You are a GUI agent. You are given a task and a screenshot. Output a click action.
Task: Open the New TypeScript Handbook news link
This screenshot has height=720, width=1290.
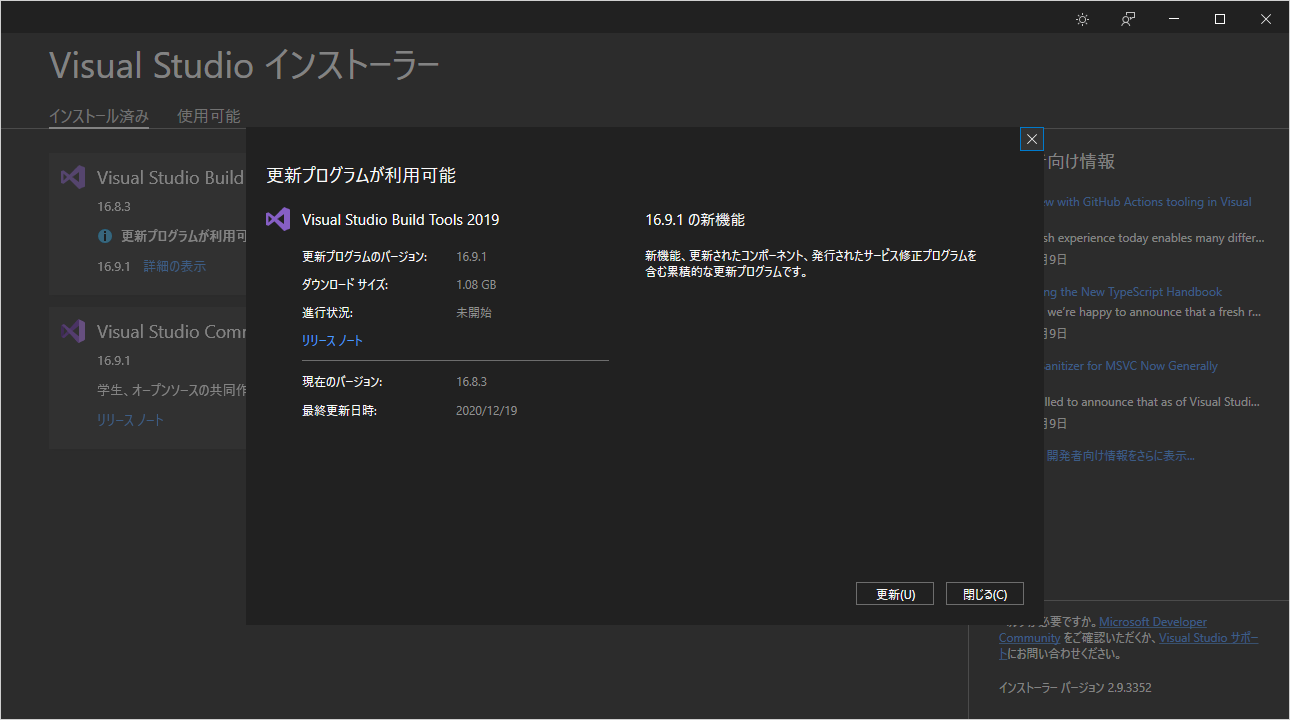point(1133,292)
